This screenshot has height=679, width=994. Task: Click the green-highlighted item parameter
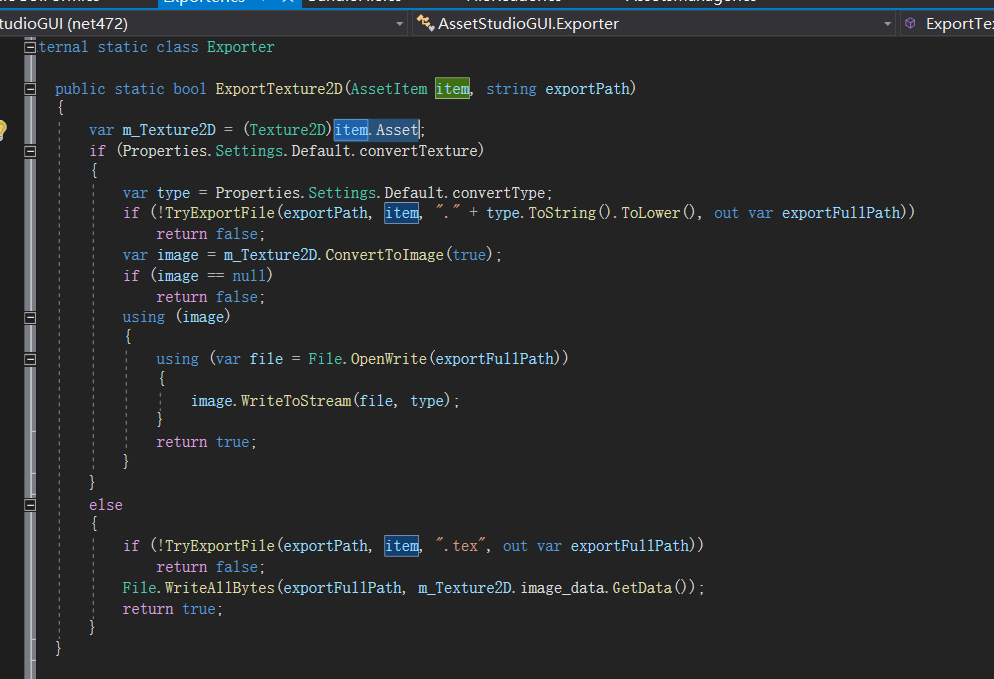(x=452, y=89)
